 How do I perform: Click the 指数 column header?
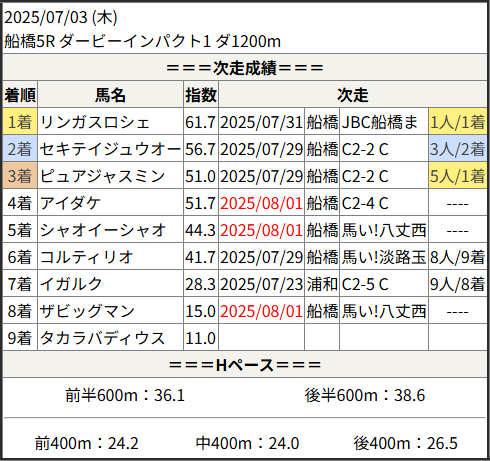click(x=201, y=95)
